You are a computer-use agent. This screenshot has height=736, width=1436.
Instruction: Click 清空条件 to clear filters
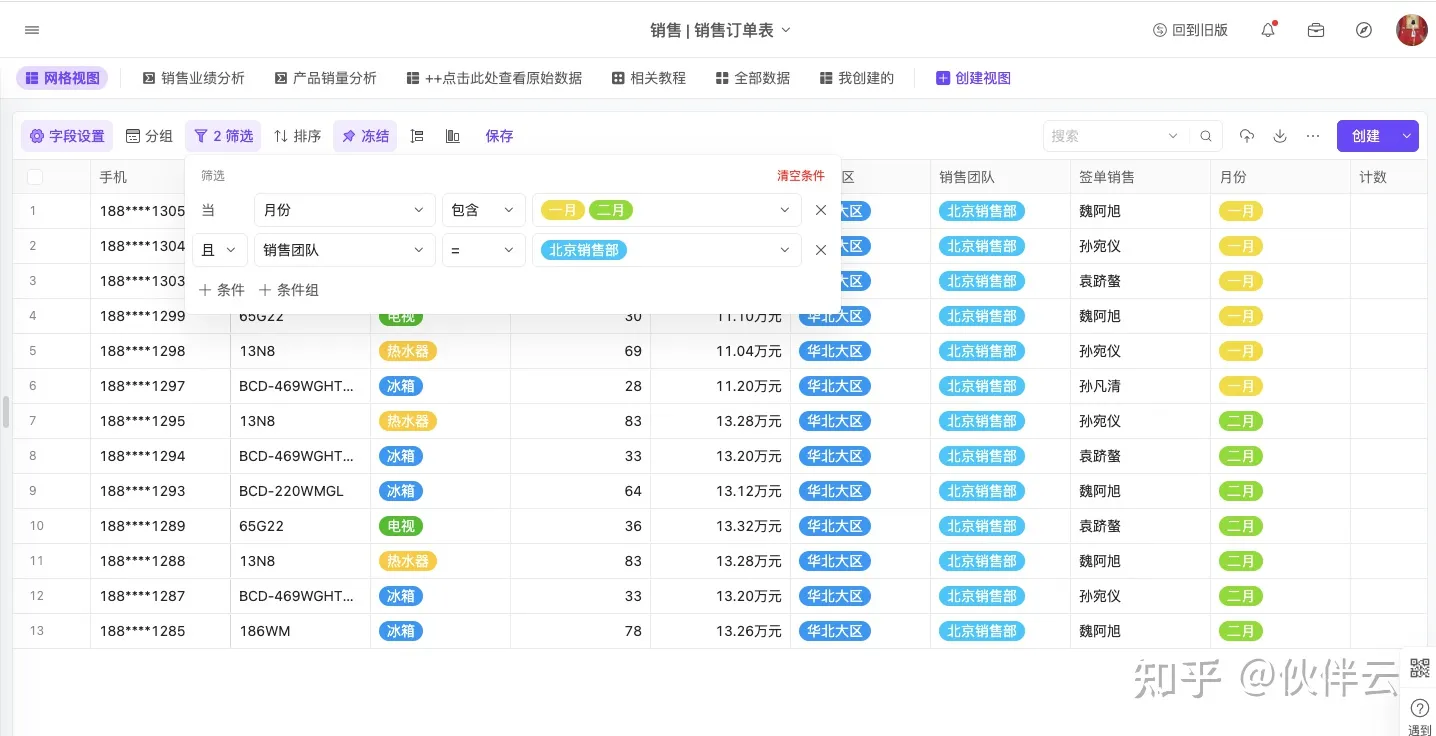point(800,176)
